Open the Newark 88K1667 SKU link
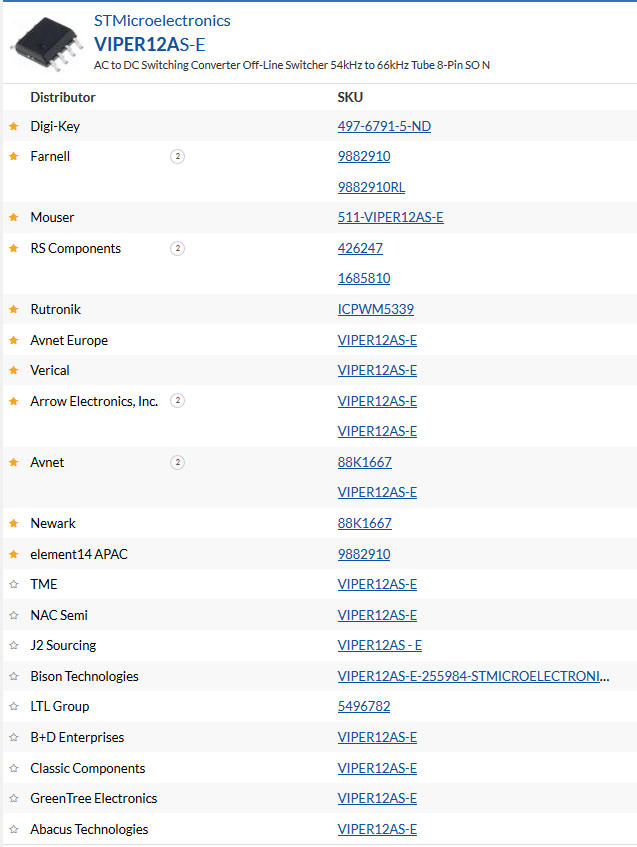The width and height of the screenshot is (637, 847). [x=365, y=523]
